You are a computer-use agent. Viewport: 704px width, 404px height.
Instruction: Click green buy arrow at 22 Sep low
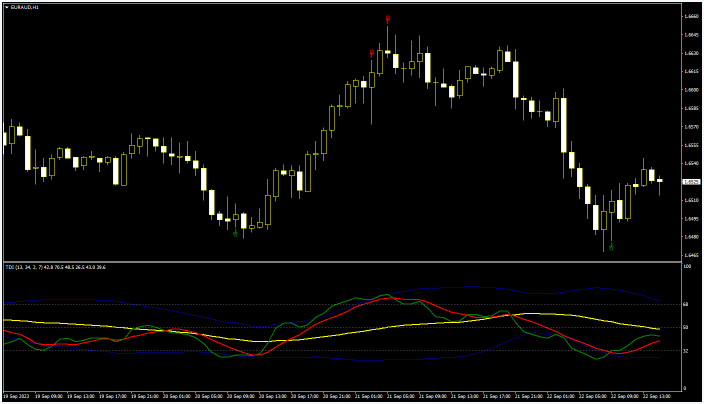coord(610,246)
